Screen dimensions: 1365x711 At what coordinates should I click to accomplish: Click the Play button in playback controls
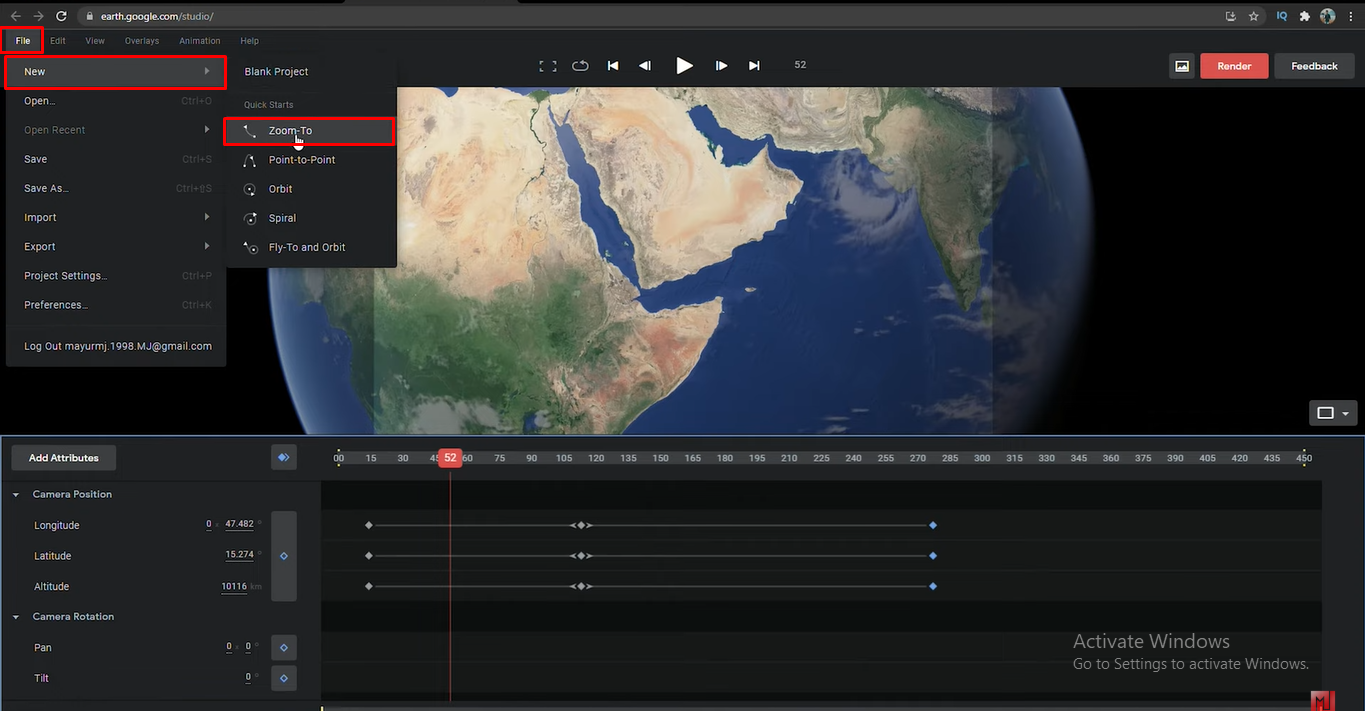(684, 66)
